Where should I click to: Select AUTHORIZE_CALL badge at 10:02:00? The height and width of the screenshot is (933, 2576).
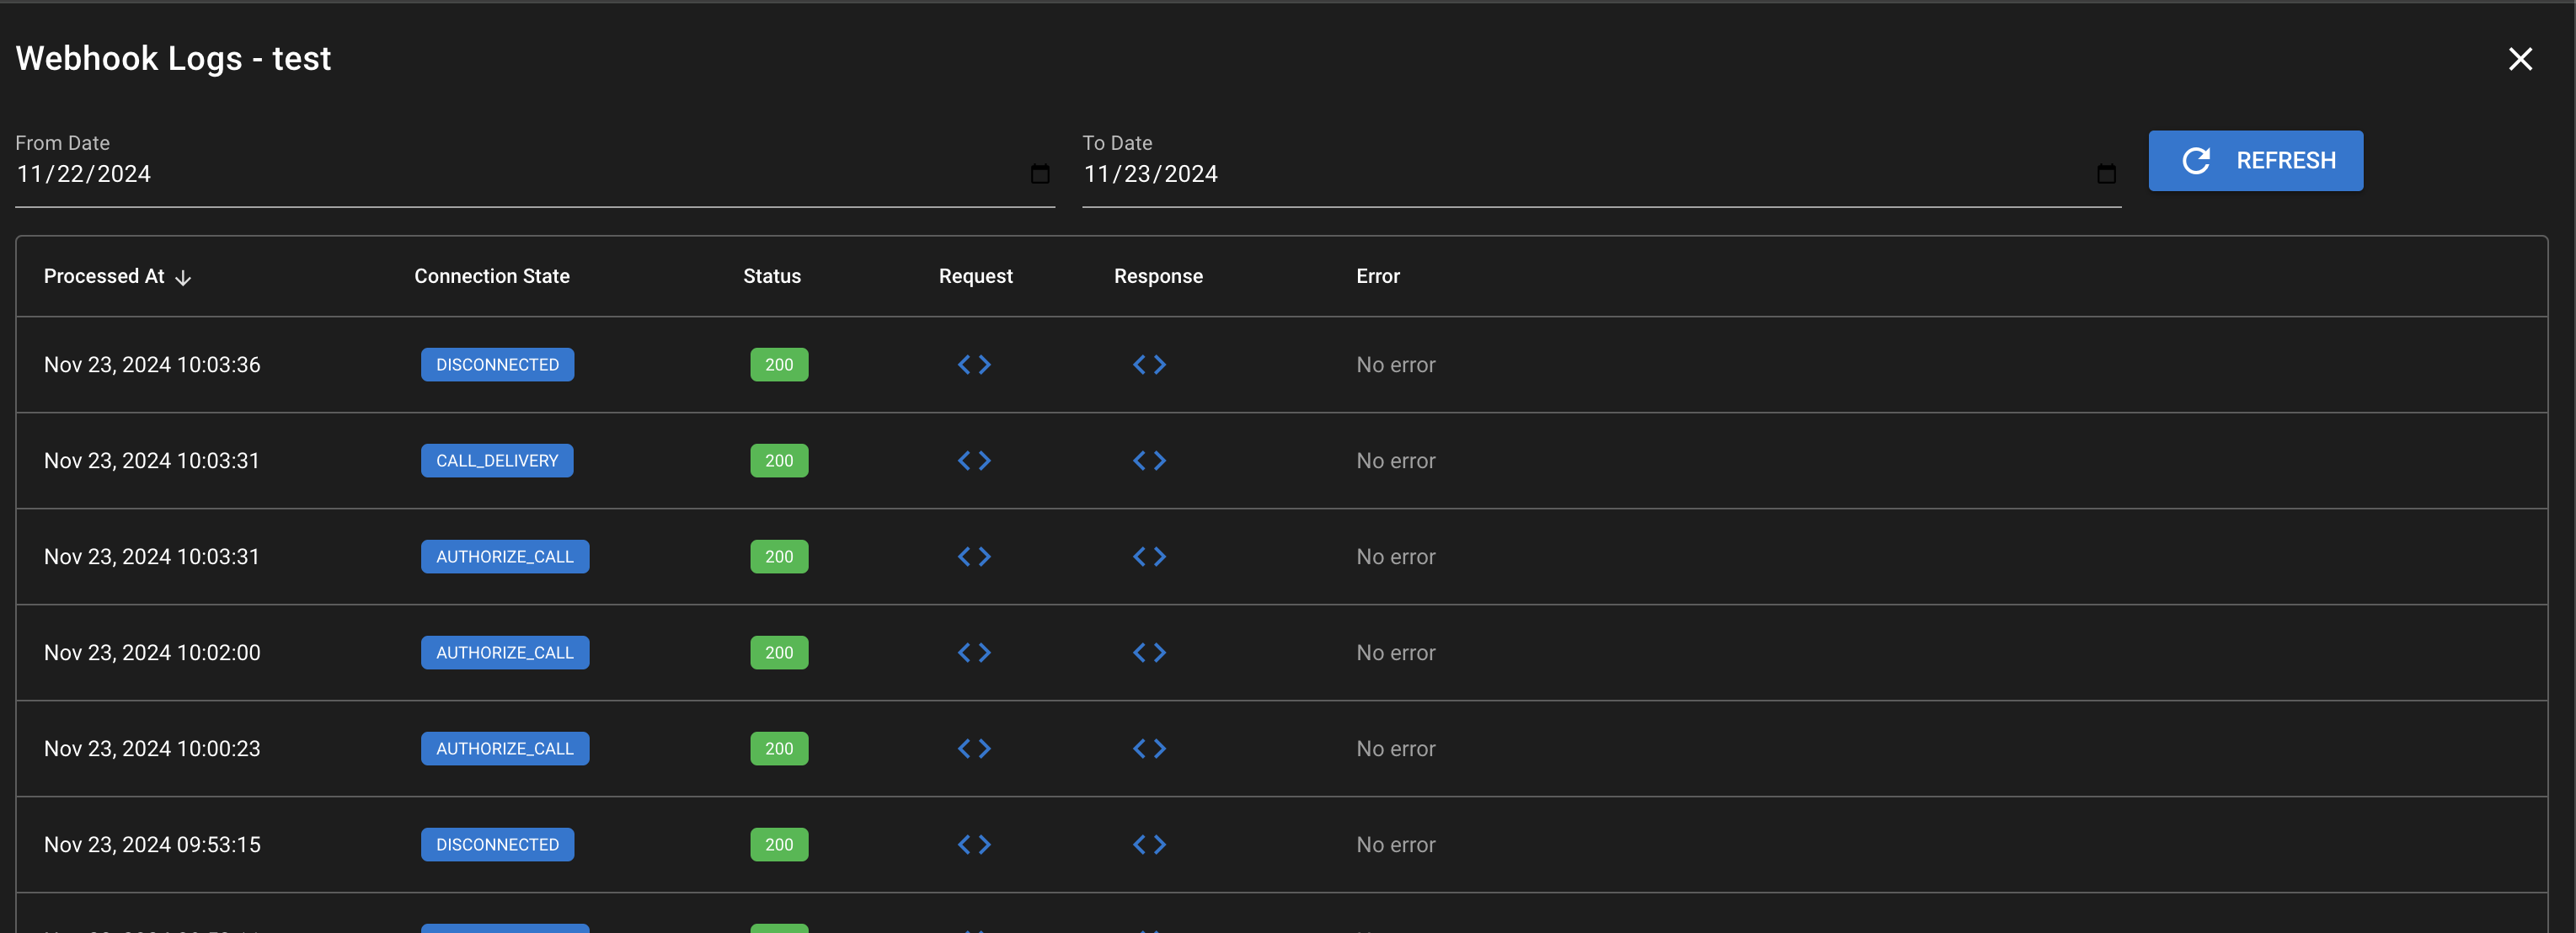click(505, 653)
